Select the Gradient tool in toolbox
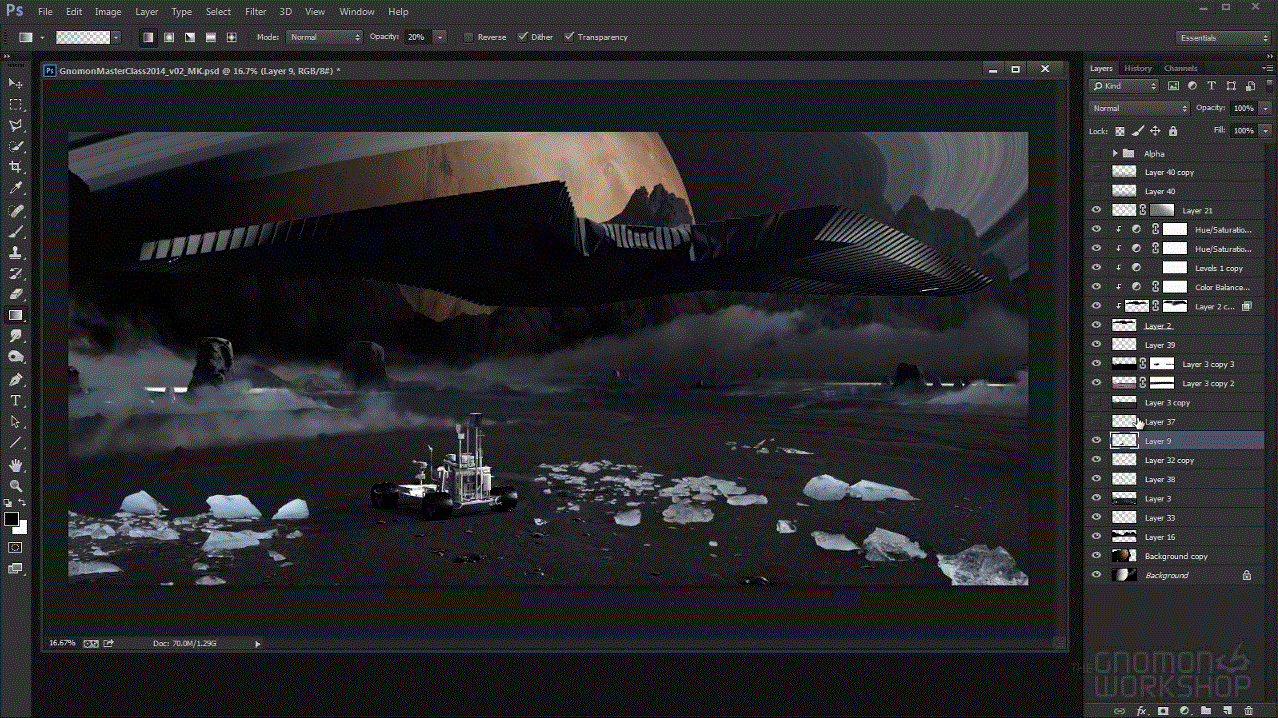1278x718 pixels. point(15,316)
